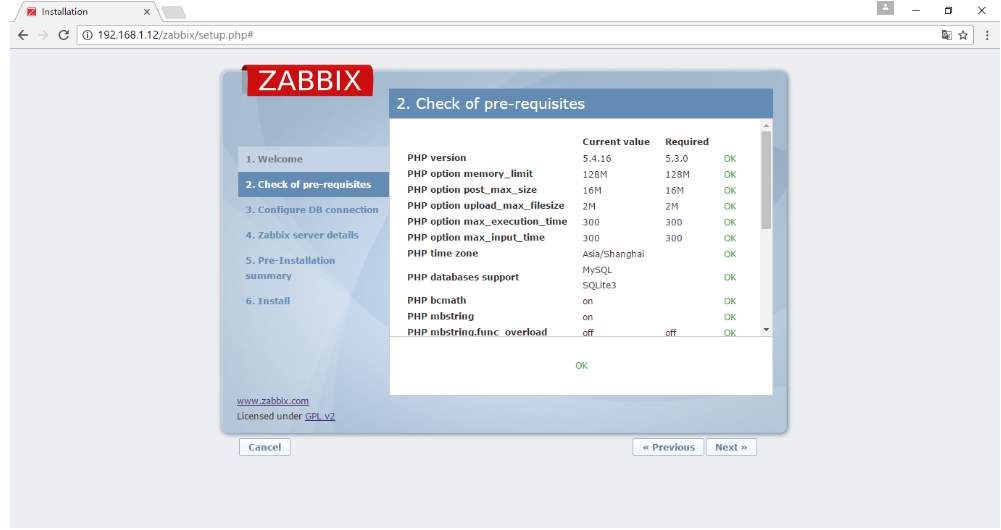
Task: Click the 'Licensed under' text
Action: pos(269,416)
